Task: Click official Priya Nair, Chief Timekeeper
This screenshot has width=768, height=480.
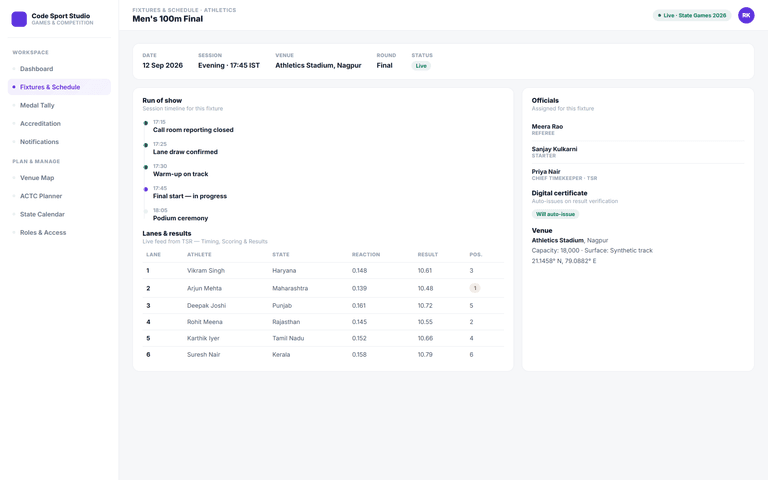Action: (x=638, y=174)
